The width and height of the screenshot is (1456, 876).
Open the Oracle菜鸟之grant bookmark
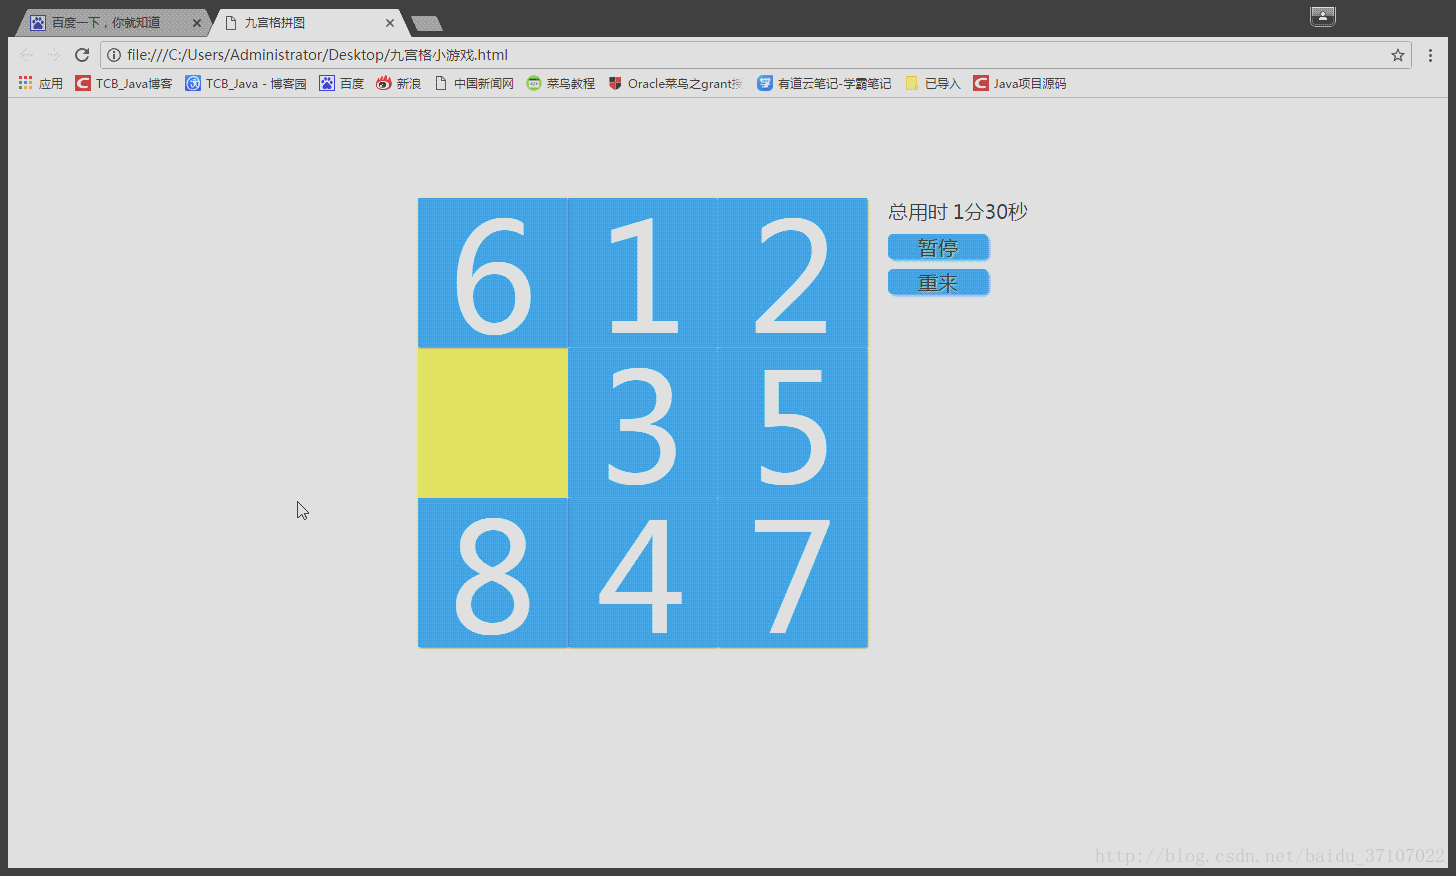[676, 83]
